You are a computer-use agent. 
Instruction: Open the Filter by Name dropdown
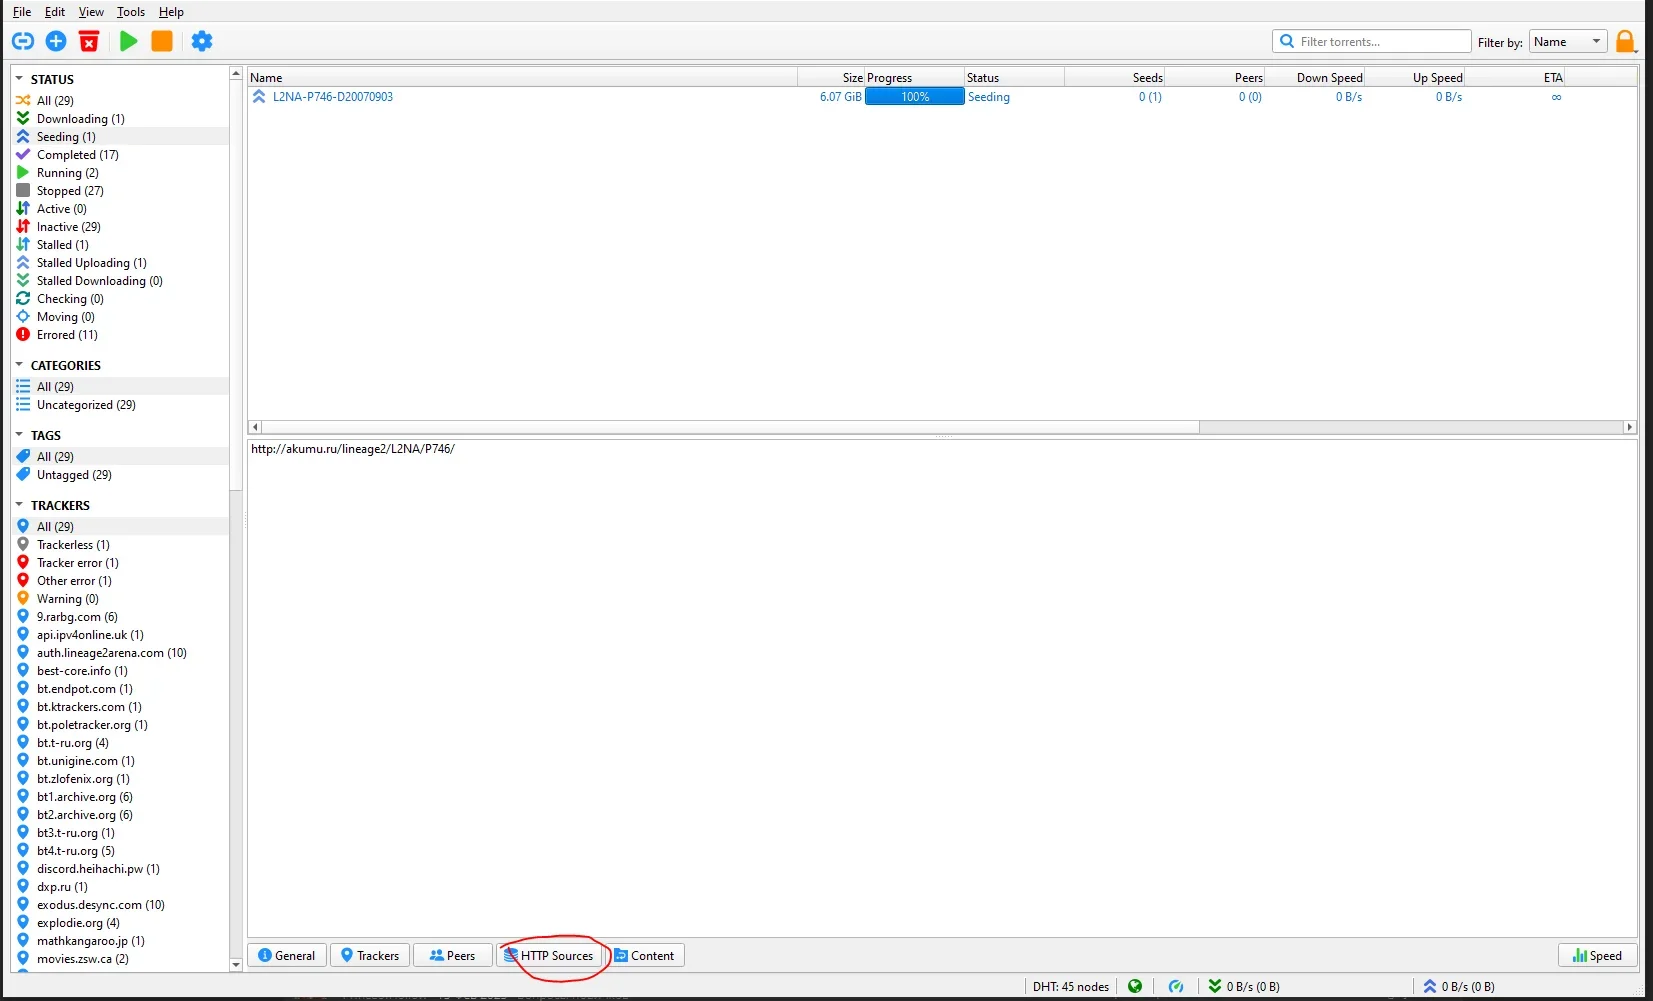pyautogui.click(x=1567, y=41)
